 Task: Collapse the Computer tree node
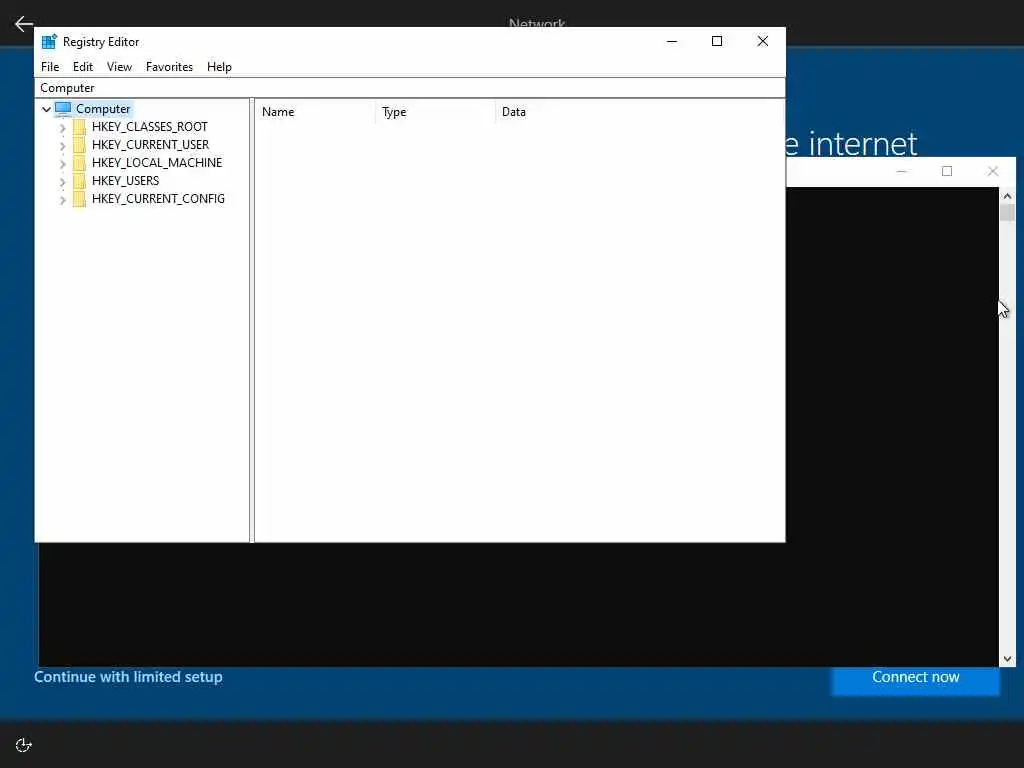point(46,109)
